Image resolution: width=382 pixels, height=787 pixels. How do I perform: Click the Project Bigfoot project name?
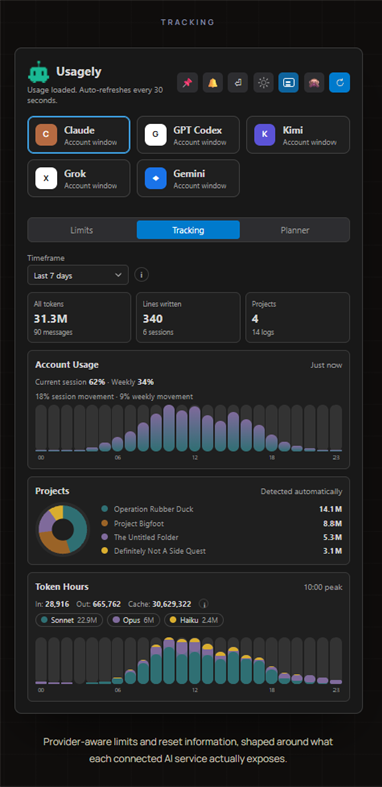(x=140, y=523)
